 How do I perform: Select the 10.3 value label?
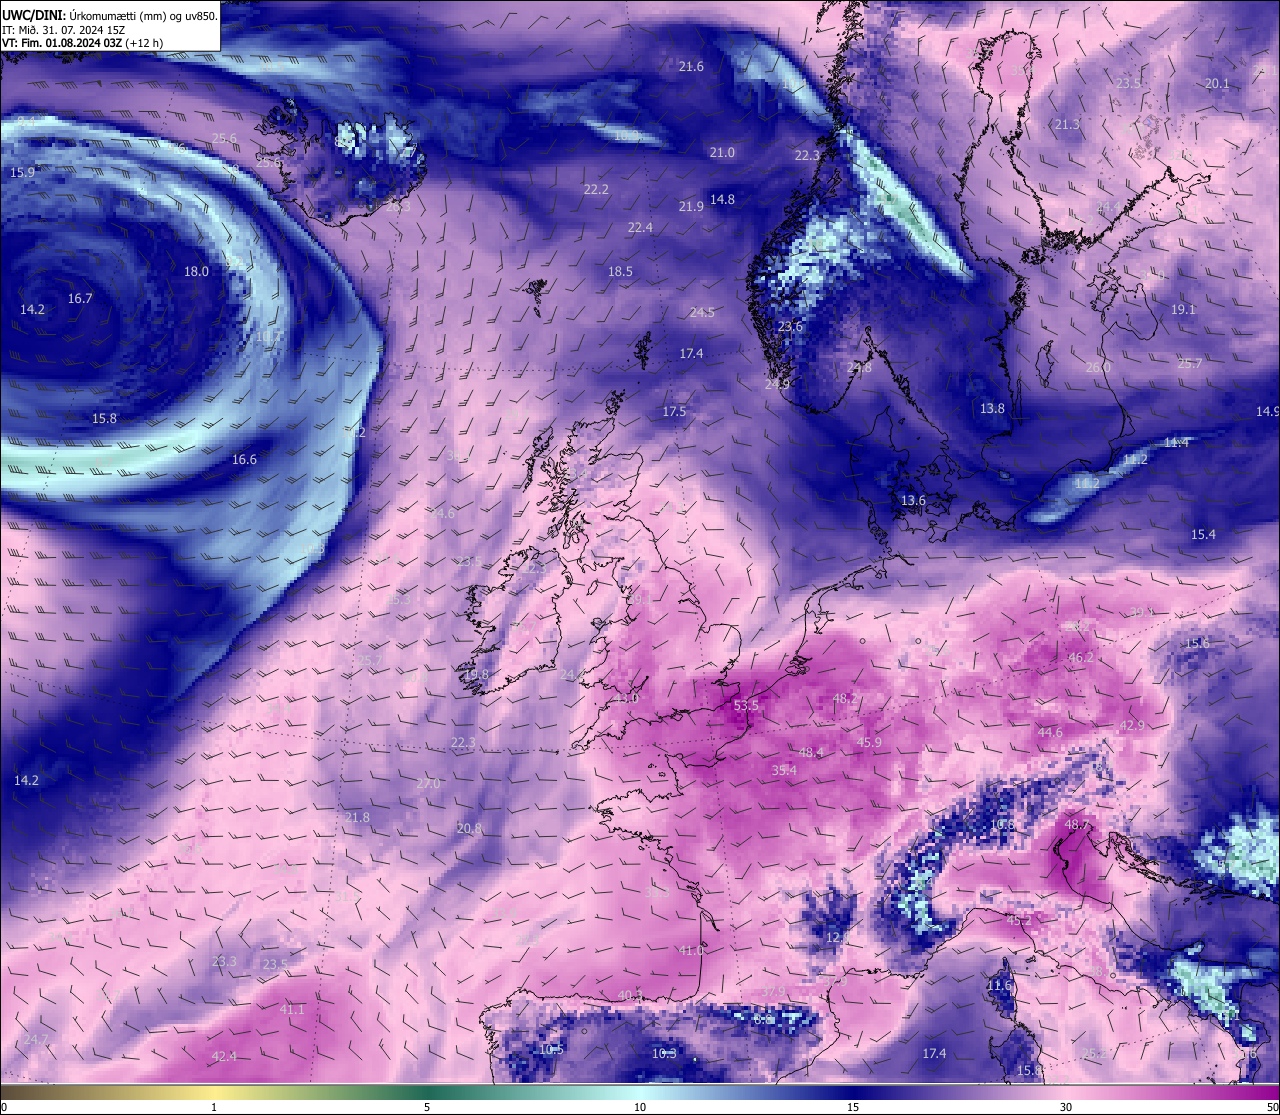(664, 1054)
